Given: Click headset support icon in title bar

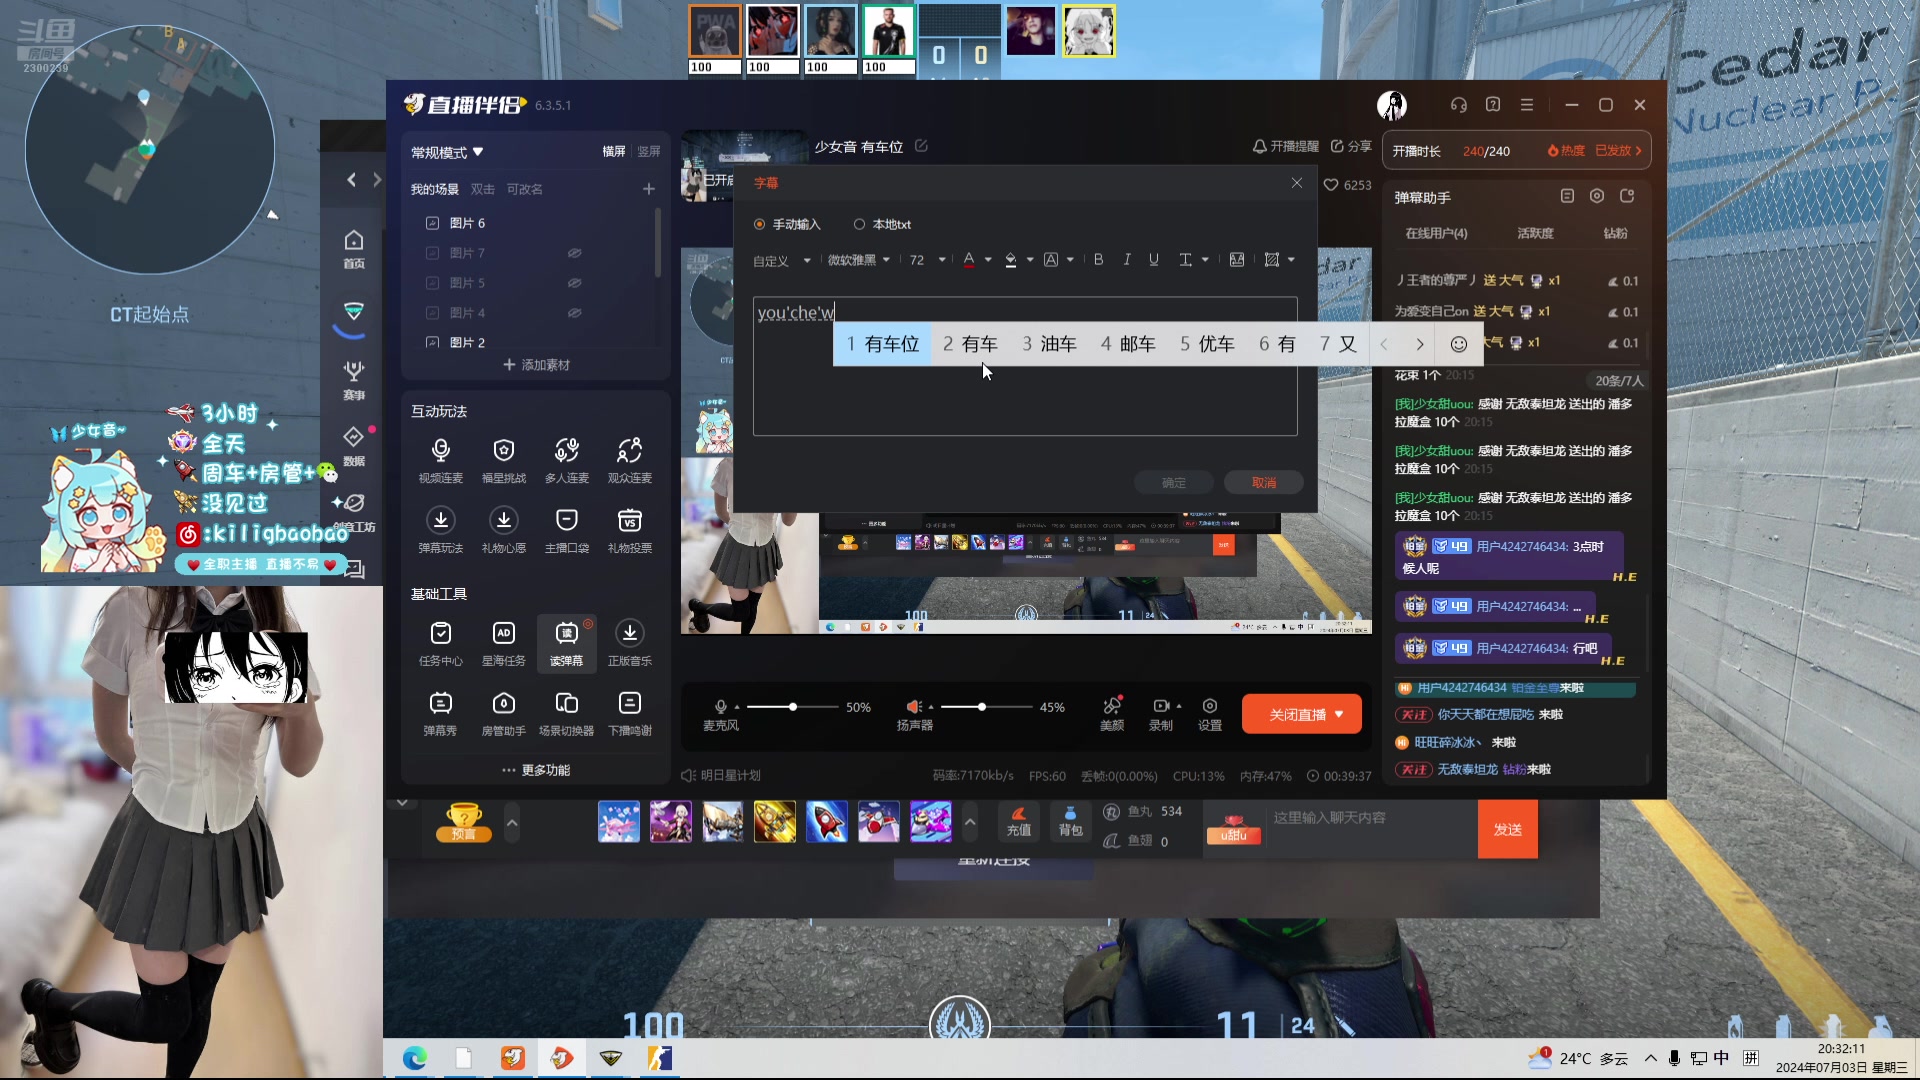Looking at the screenshot, I should click(x=1459, y=105).
